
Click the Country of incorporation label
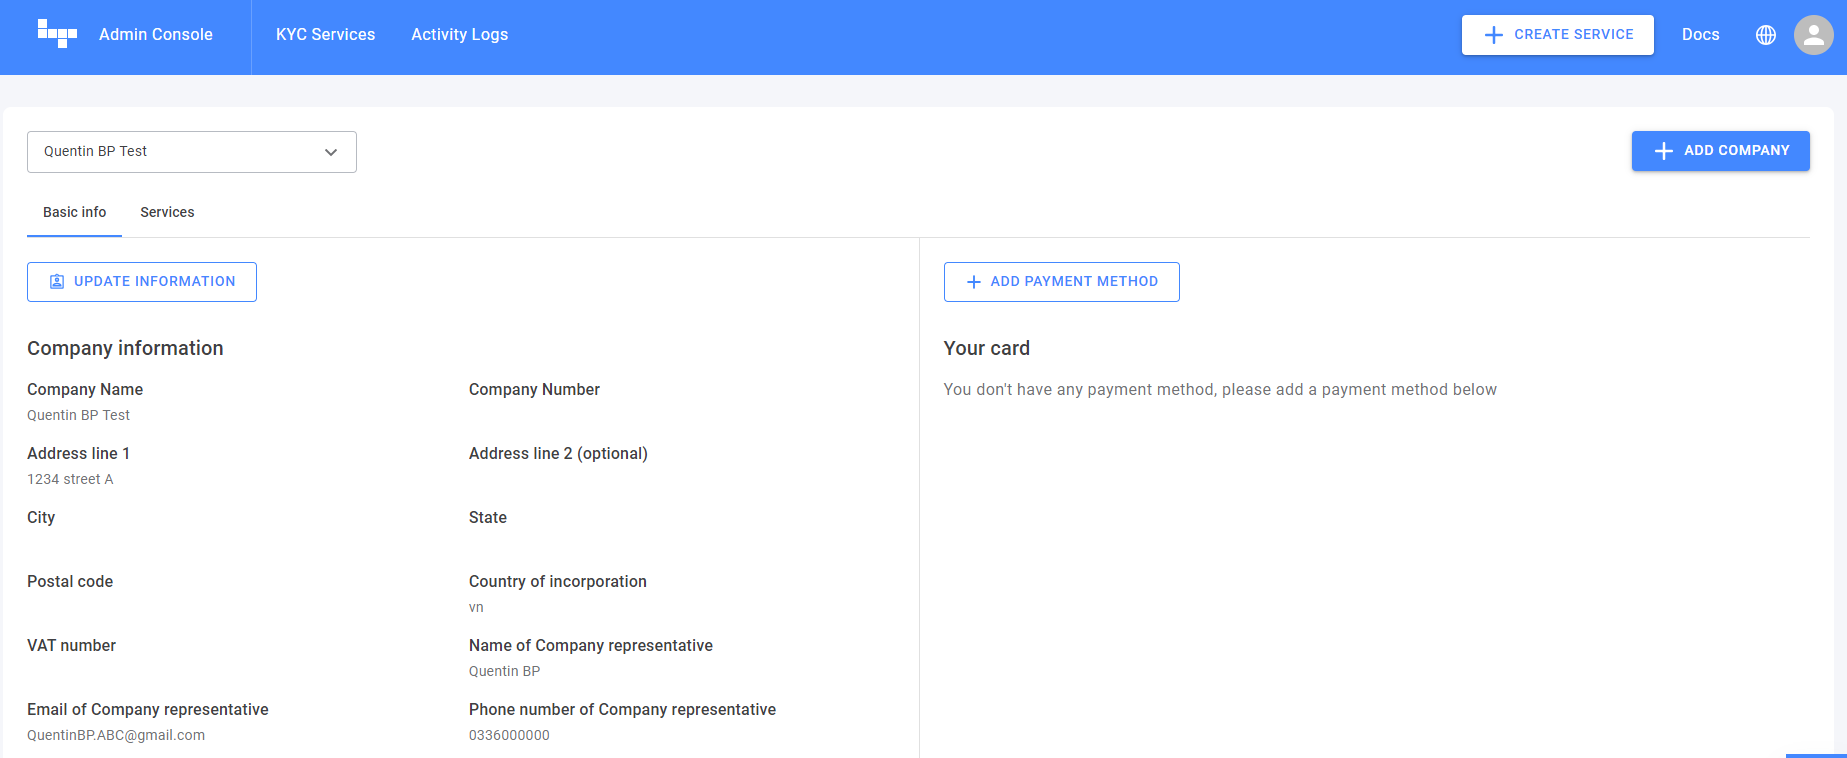pos(558,581)
